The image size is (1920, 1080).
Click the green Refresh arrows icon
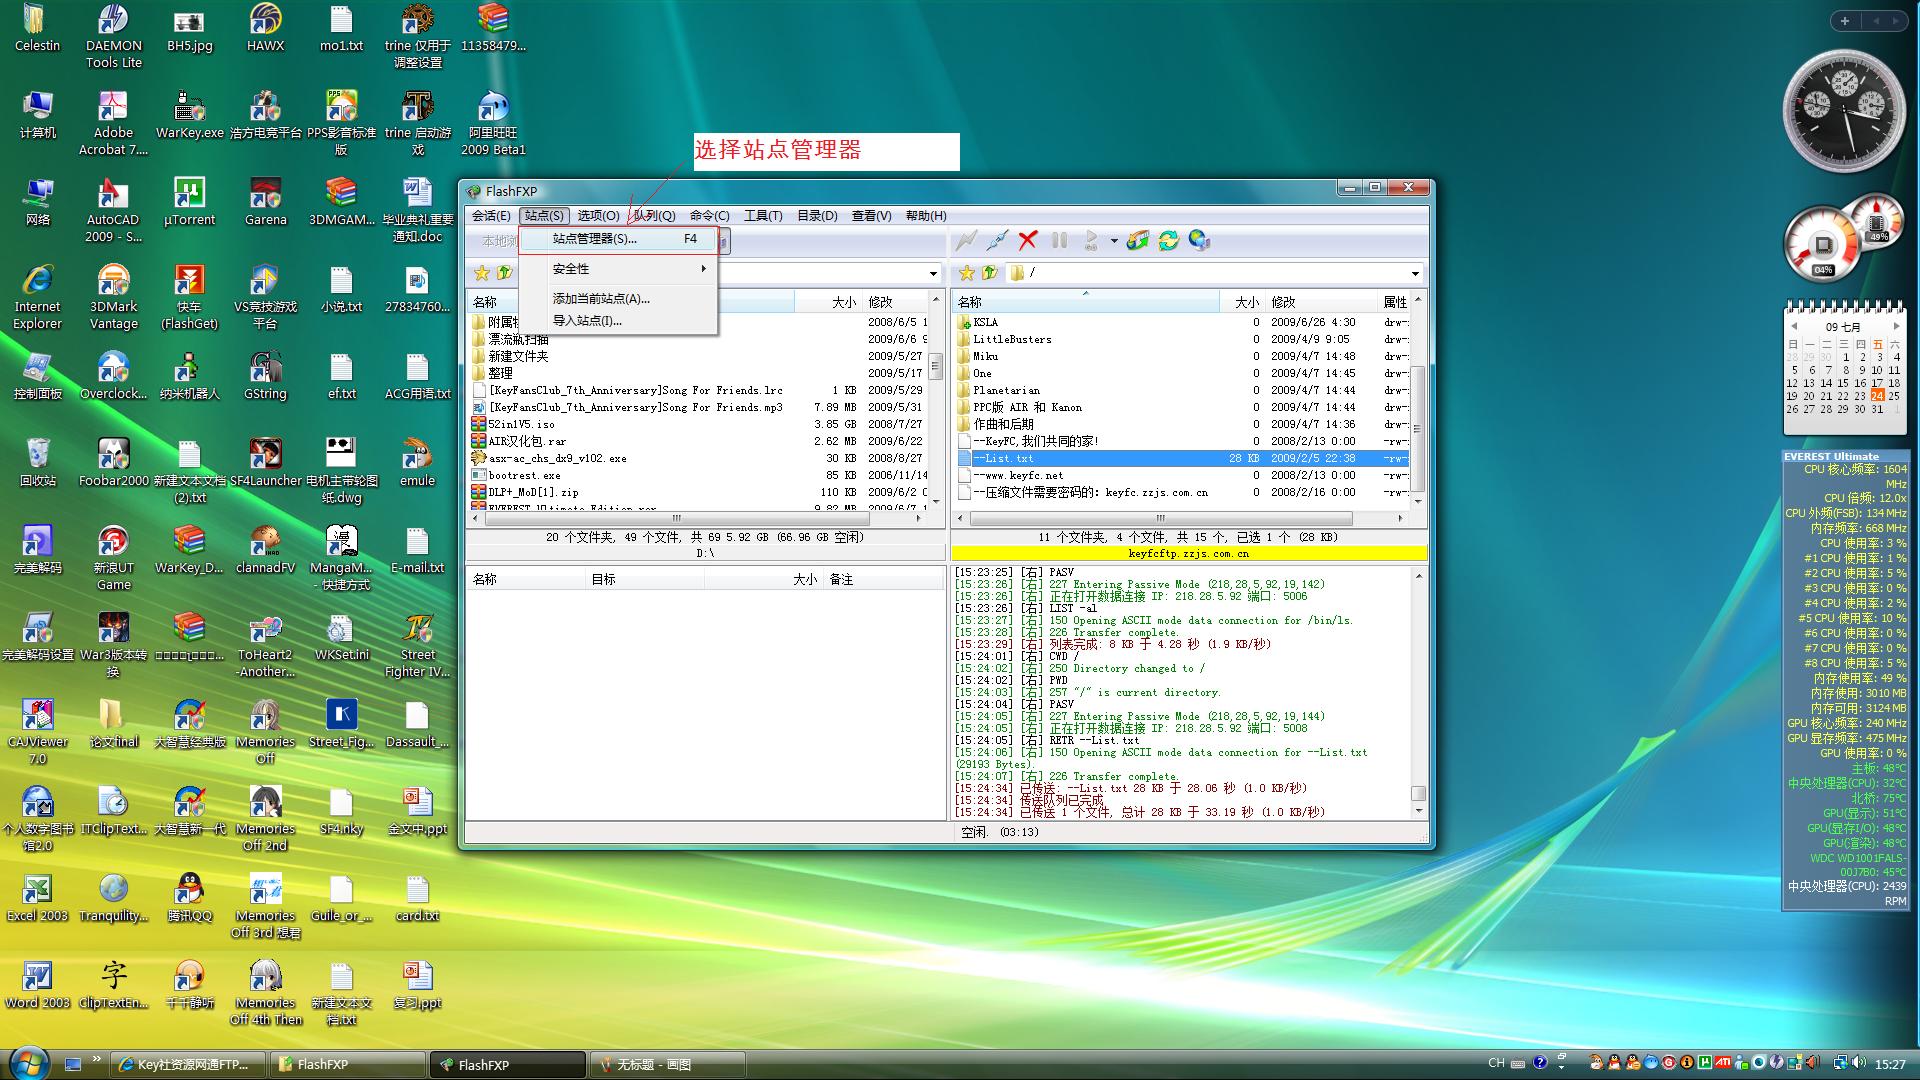[1168, 241]
